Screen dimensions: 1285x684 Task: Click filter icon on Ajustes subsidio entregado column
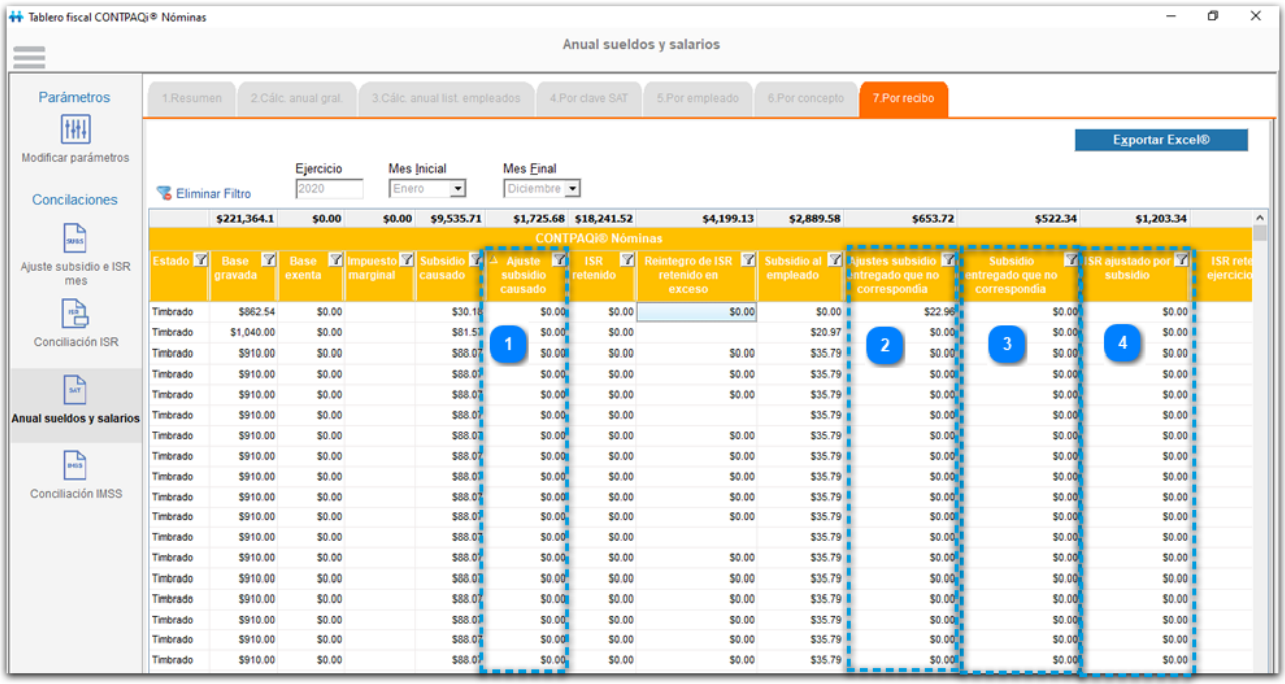click(x=948, y=260)
